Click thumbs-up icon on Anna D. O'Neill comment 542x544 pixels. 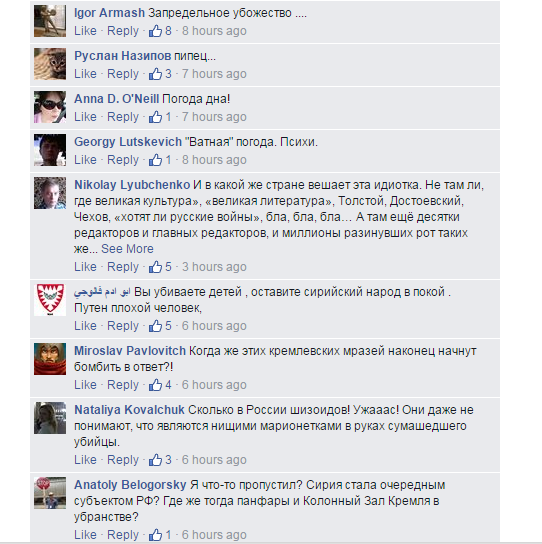coord(155,117)
